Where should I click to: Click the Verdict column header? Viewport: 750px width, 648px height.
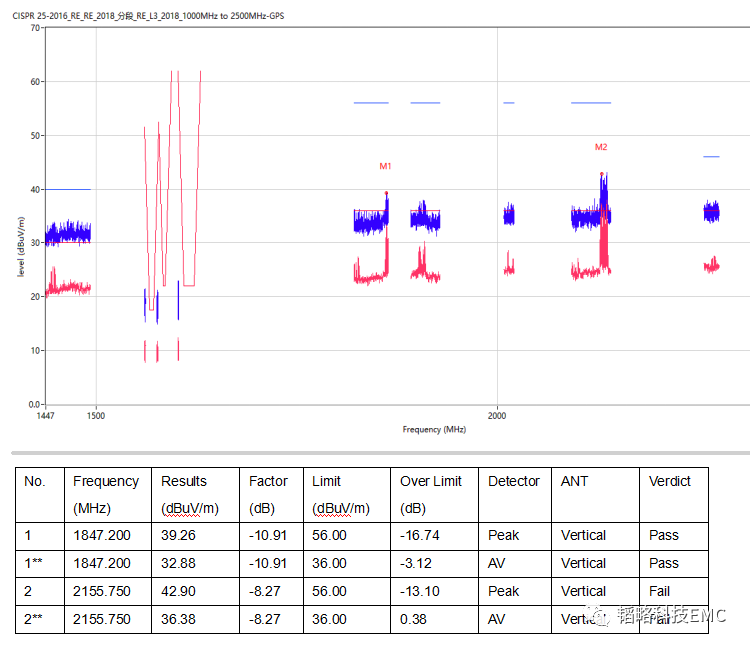(669, 481)
